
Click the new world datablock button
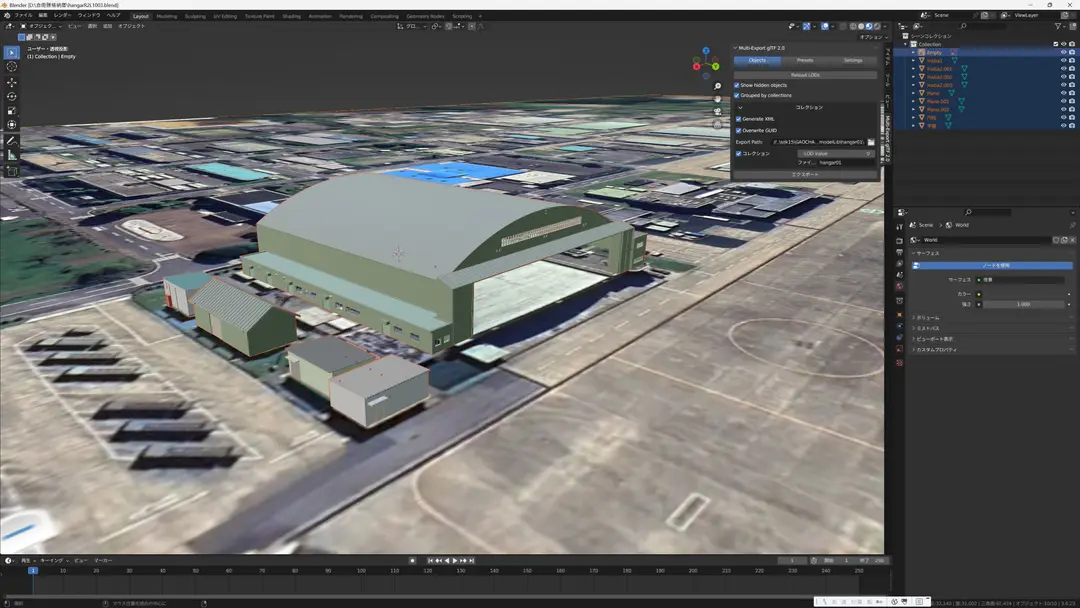1064,240
